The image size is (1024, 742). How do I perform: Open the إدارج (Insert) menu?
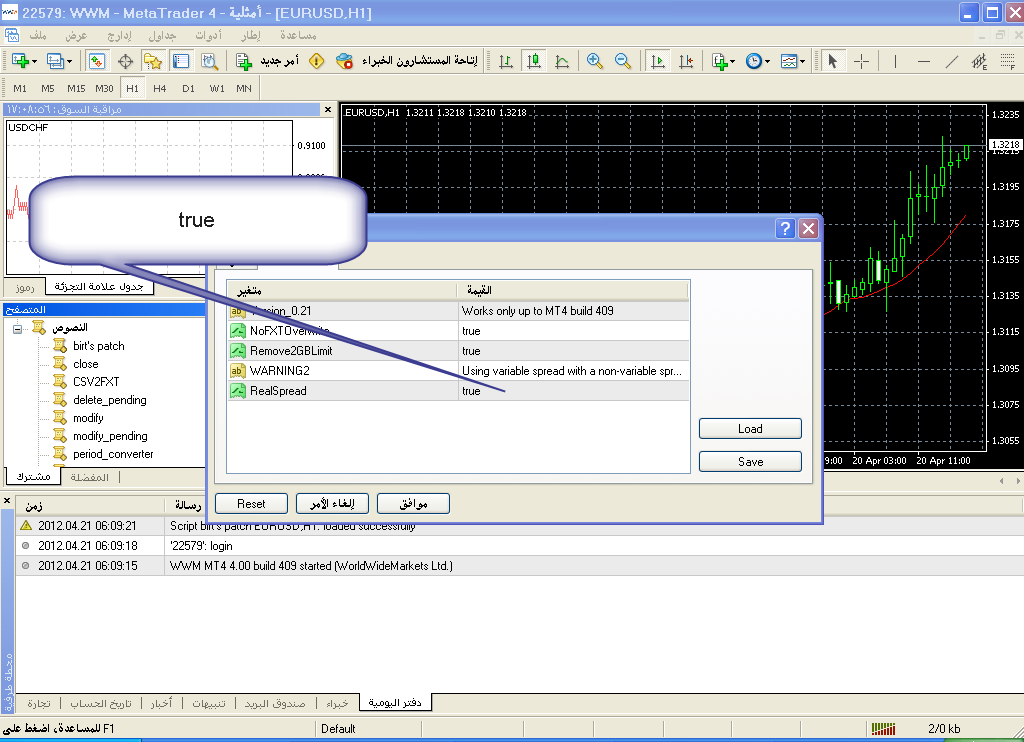[119, 35]
